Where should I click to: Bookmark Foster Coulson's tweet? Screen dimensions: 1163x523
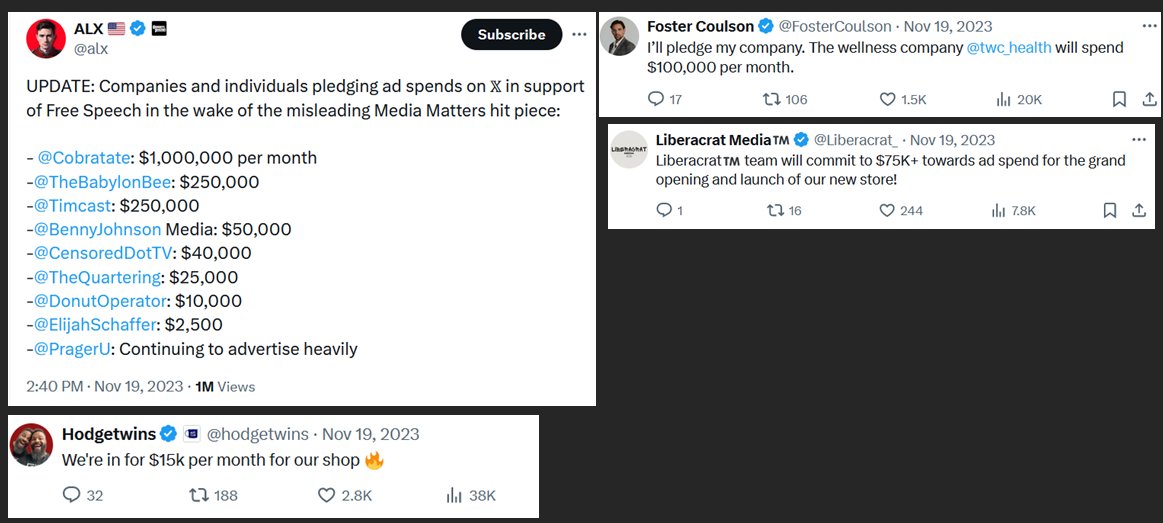tap(1120, 99)
